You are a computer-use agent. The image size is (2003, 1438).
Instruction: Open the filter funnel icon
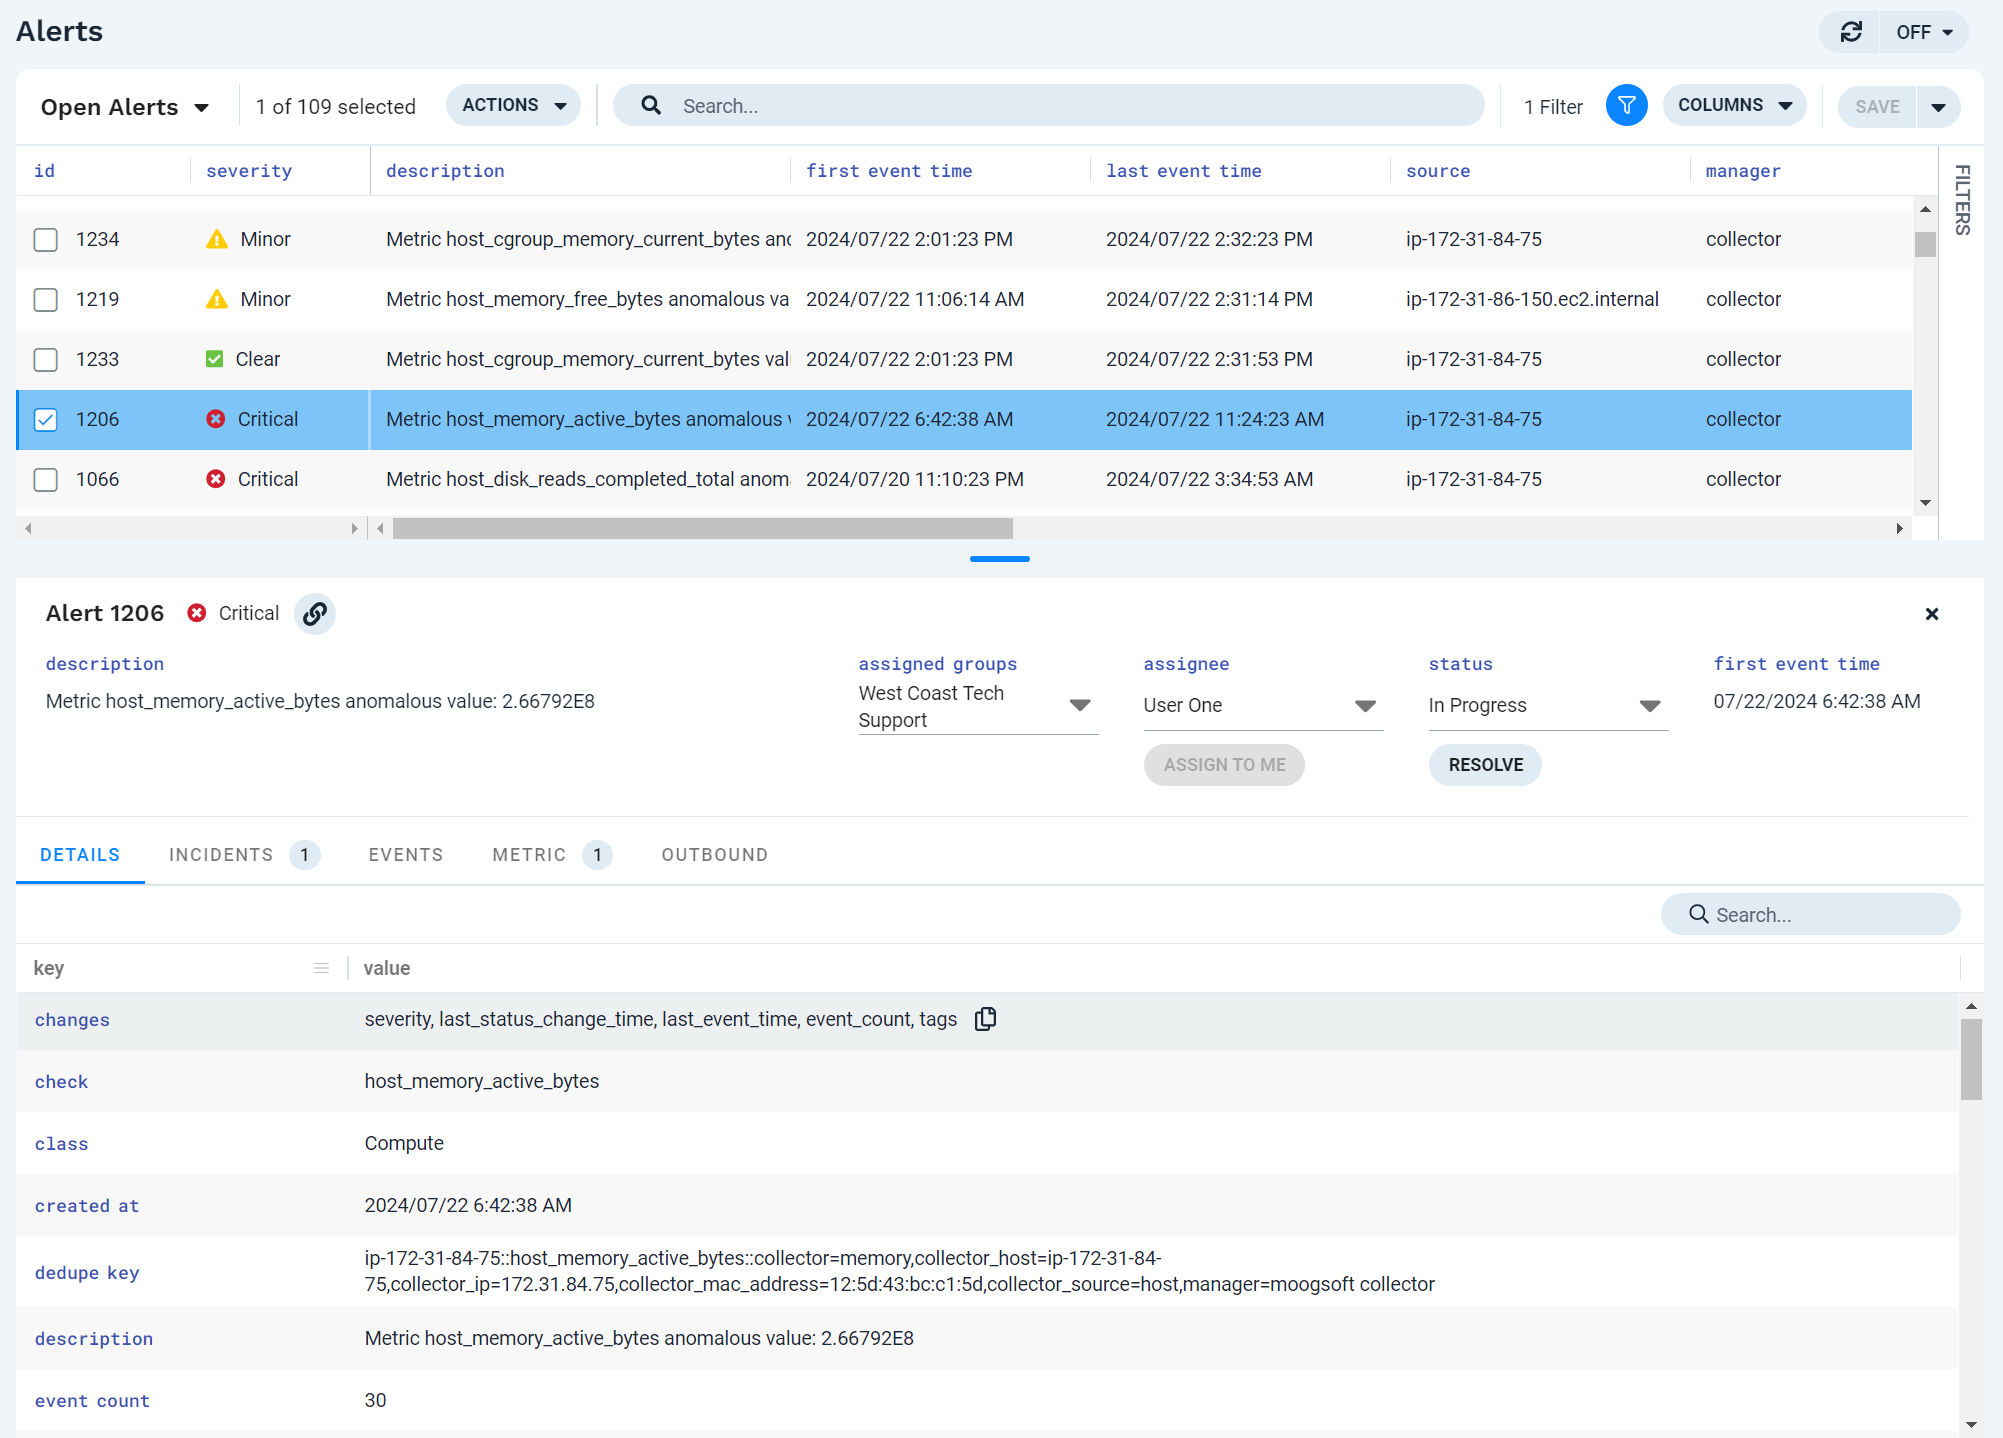coord(1626,104)
